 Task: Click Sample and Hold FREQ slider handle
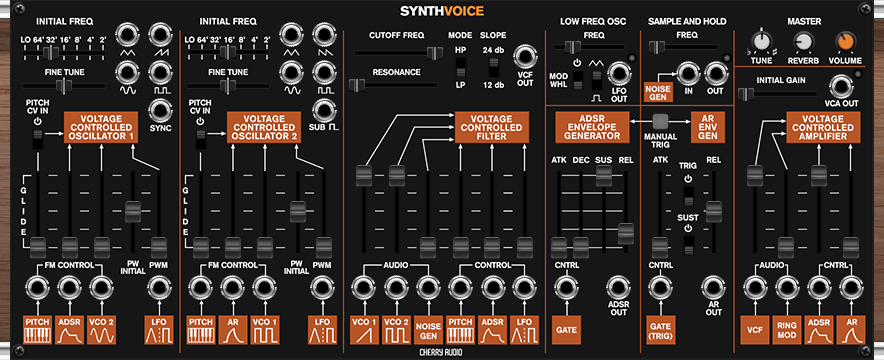[657, 47]
